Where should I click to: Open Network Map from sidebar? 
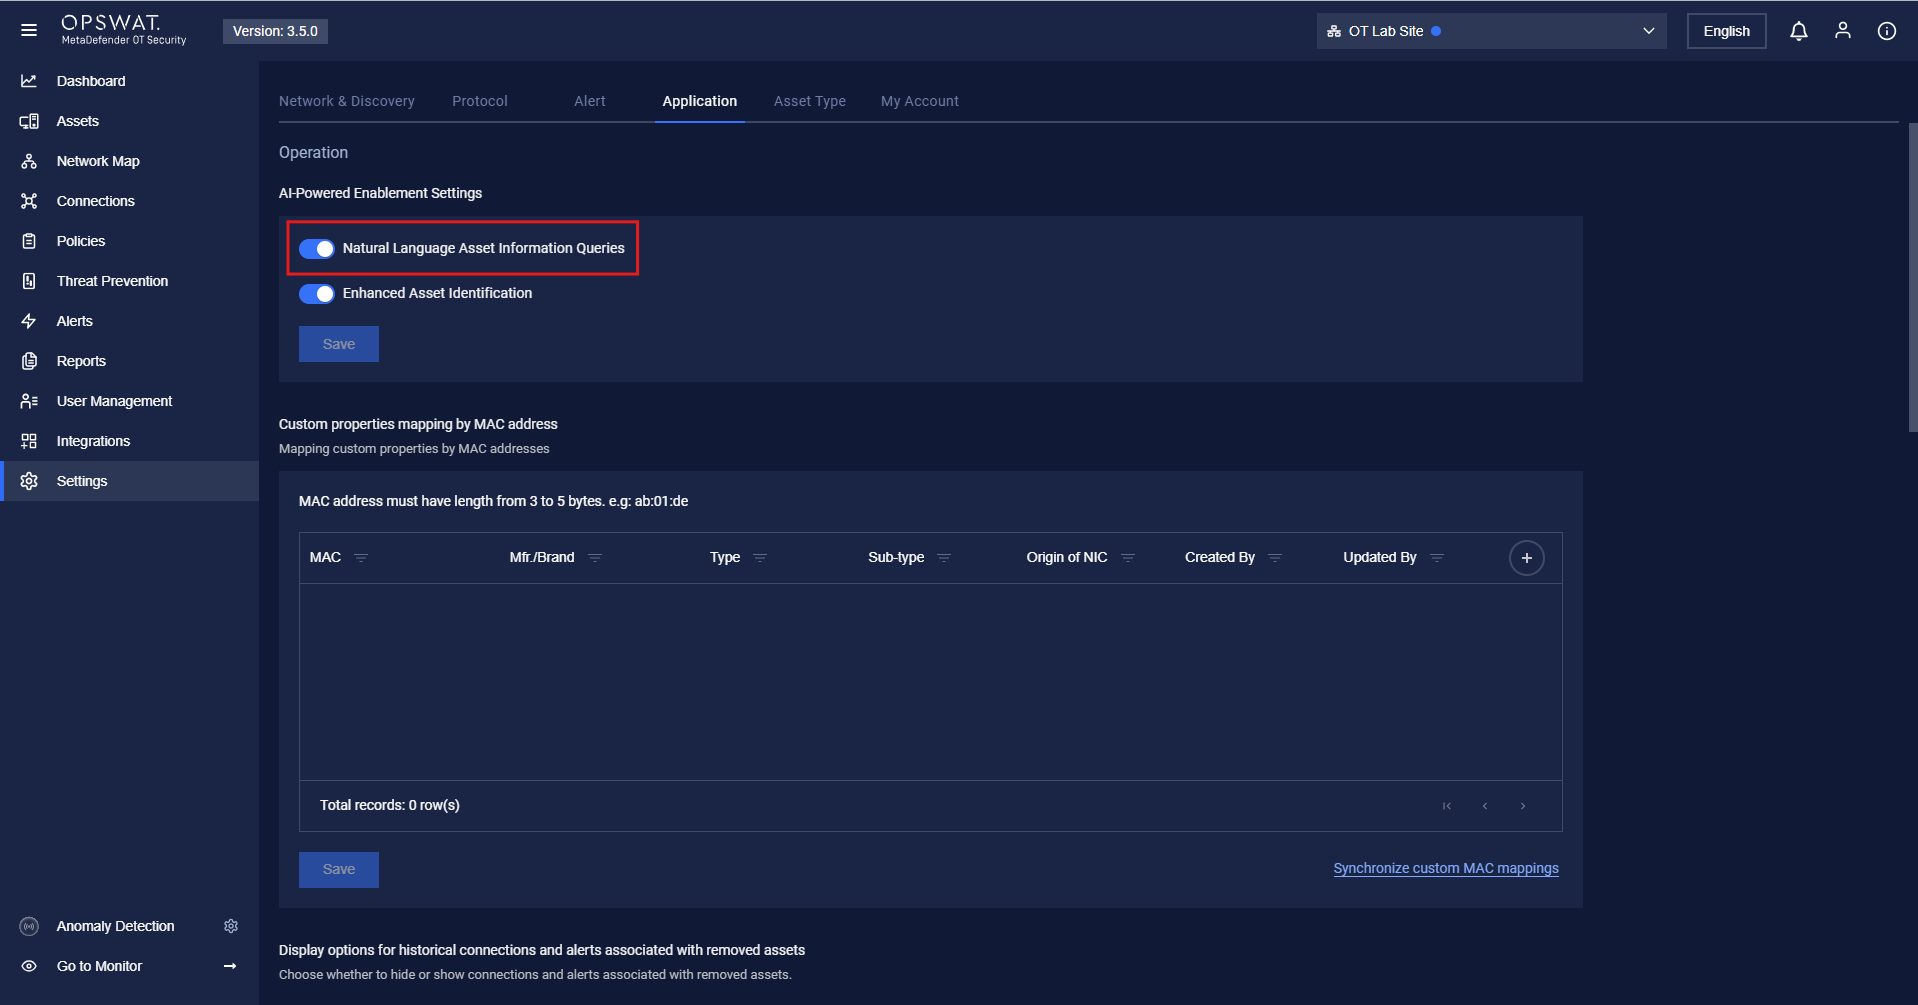97,161
